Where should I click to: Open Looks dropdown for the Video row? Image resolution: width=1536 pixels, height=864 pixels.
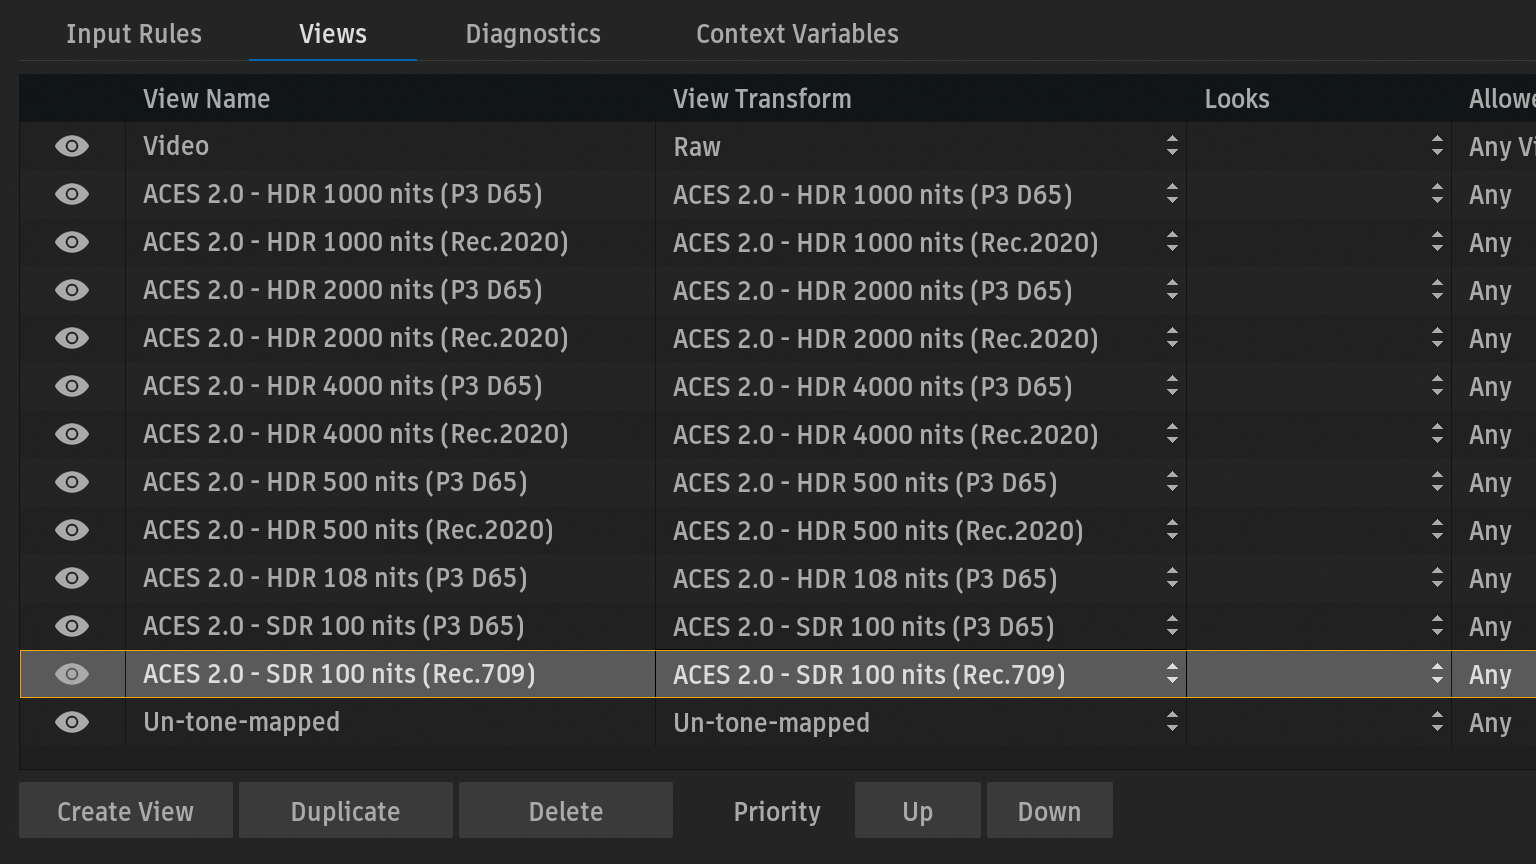(x=1318, y=147)
